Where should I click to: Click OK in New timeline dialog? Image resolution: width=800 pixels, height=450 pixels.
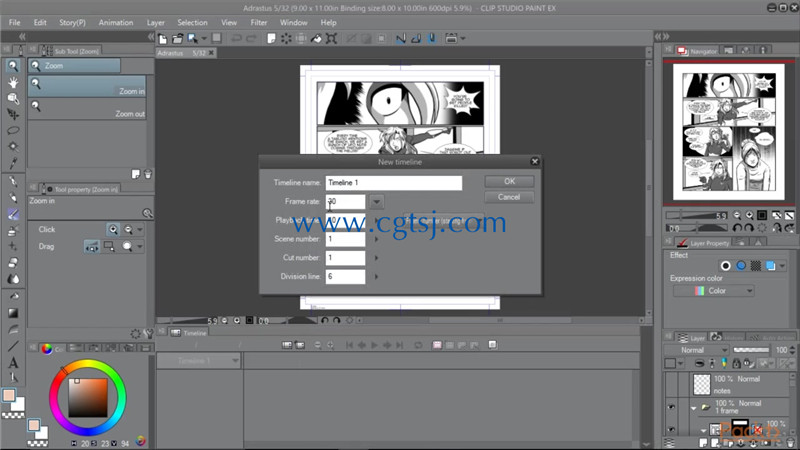pos(509,181)
